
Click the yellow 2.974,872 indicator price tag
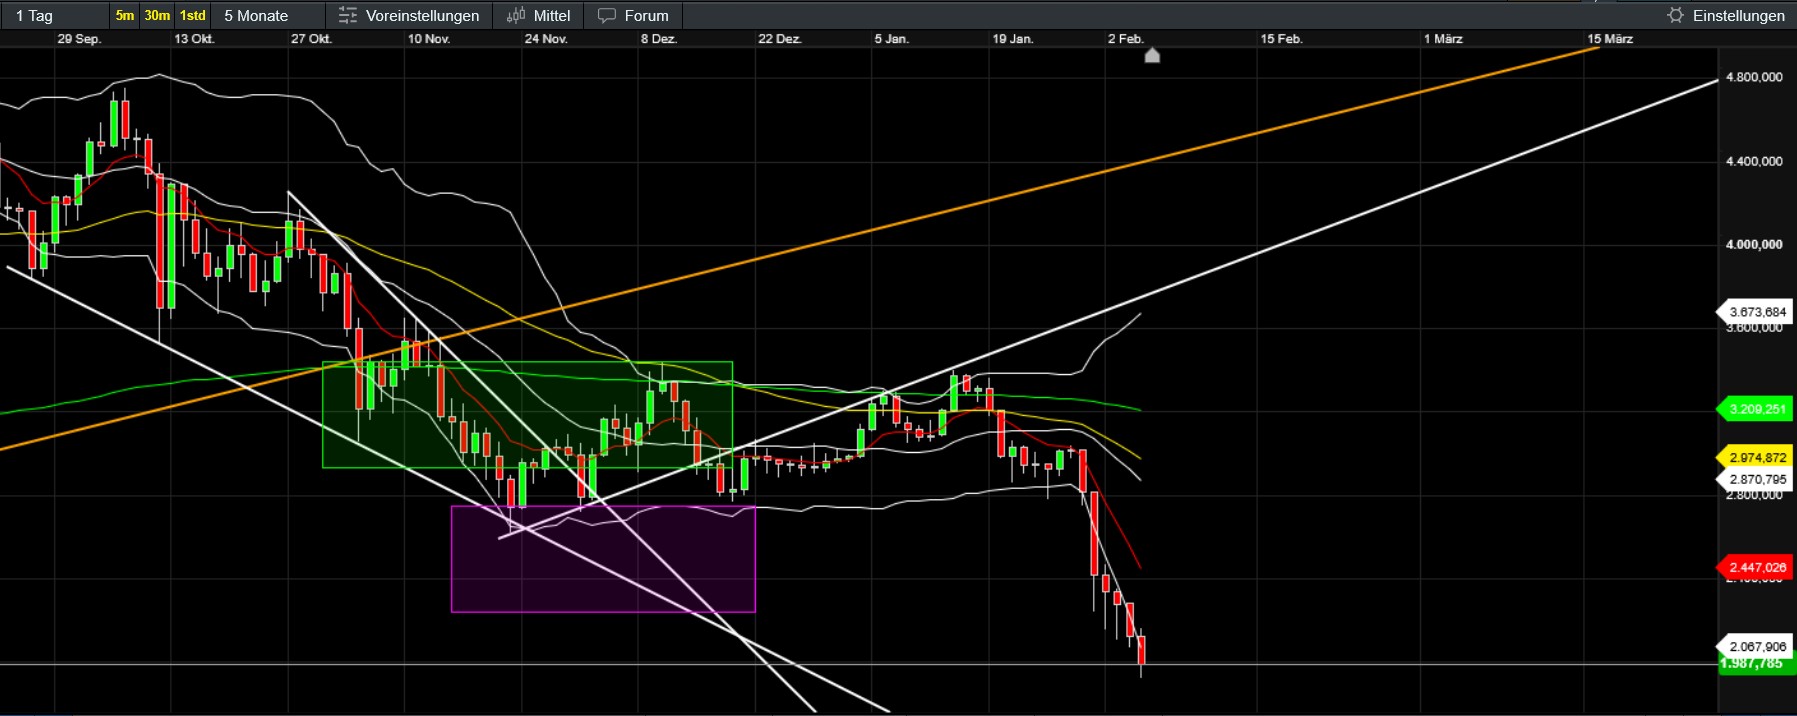[x=1757, y=457]
